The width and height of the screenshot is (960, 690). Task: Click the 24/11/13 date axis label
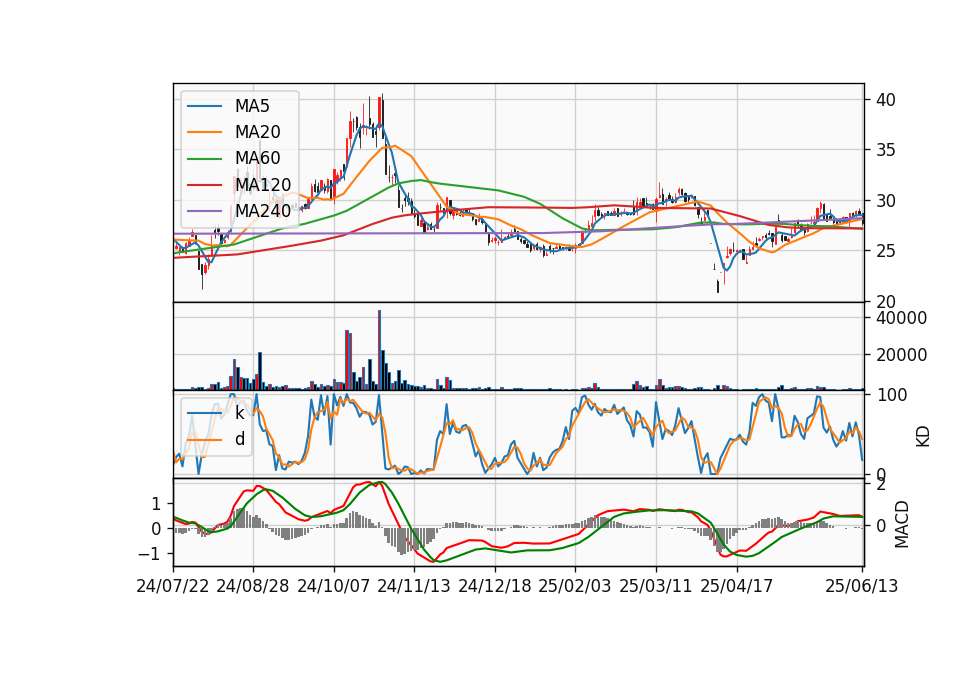[x=414, y=587]
